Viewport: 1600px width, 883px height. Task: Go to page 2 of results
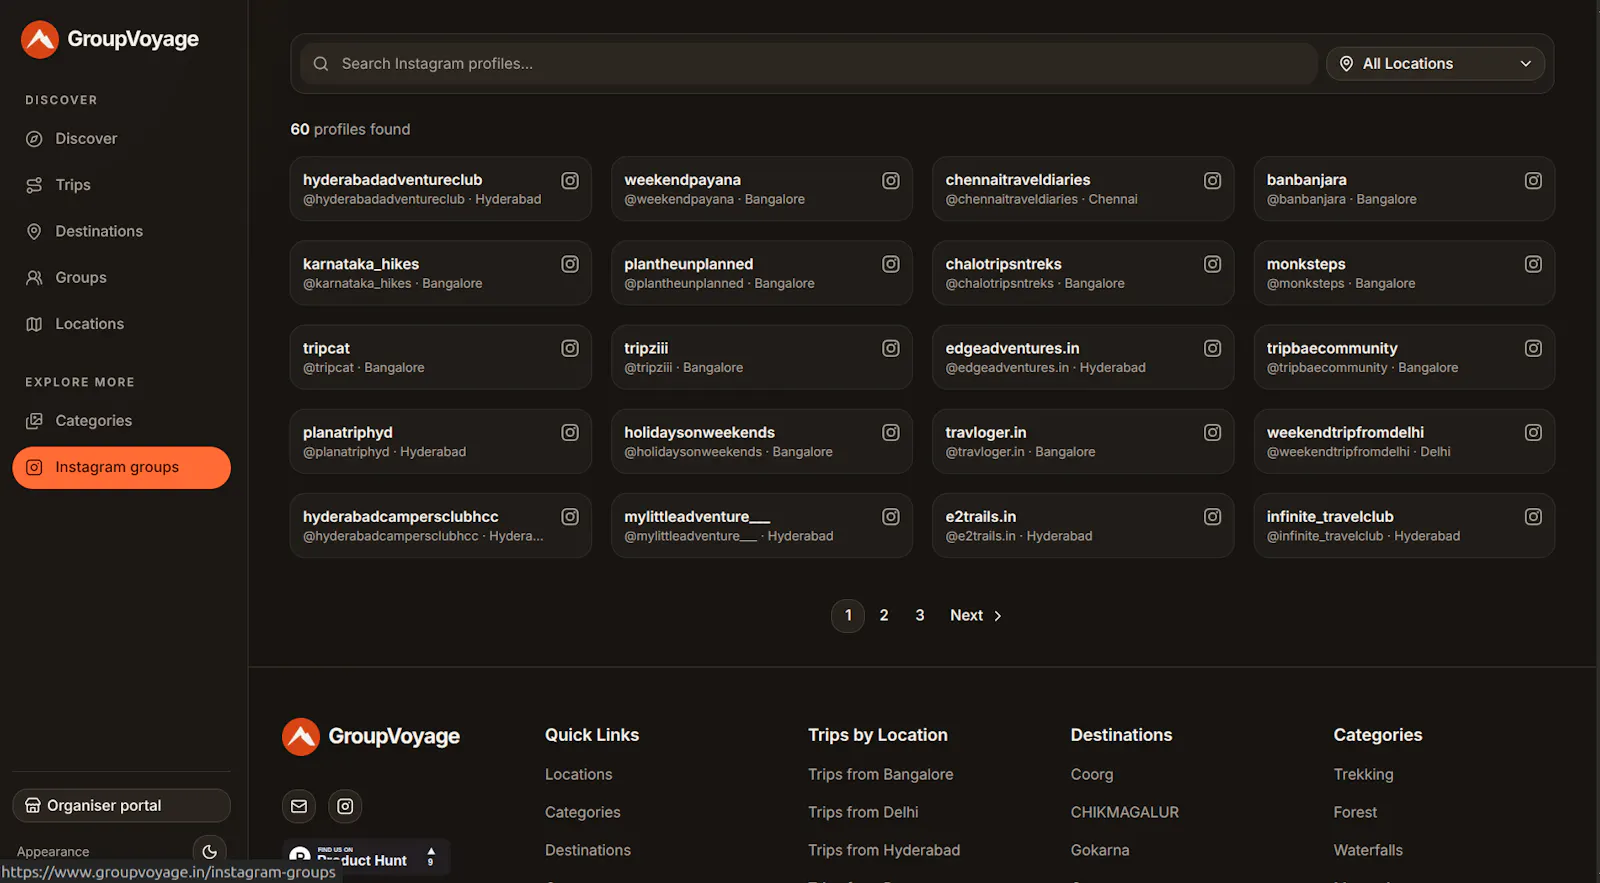pyautogui.click(x=884, y=616)
